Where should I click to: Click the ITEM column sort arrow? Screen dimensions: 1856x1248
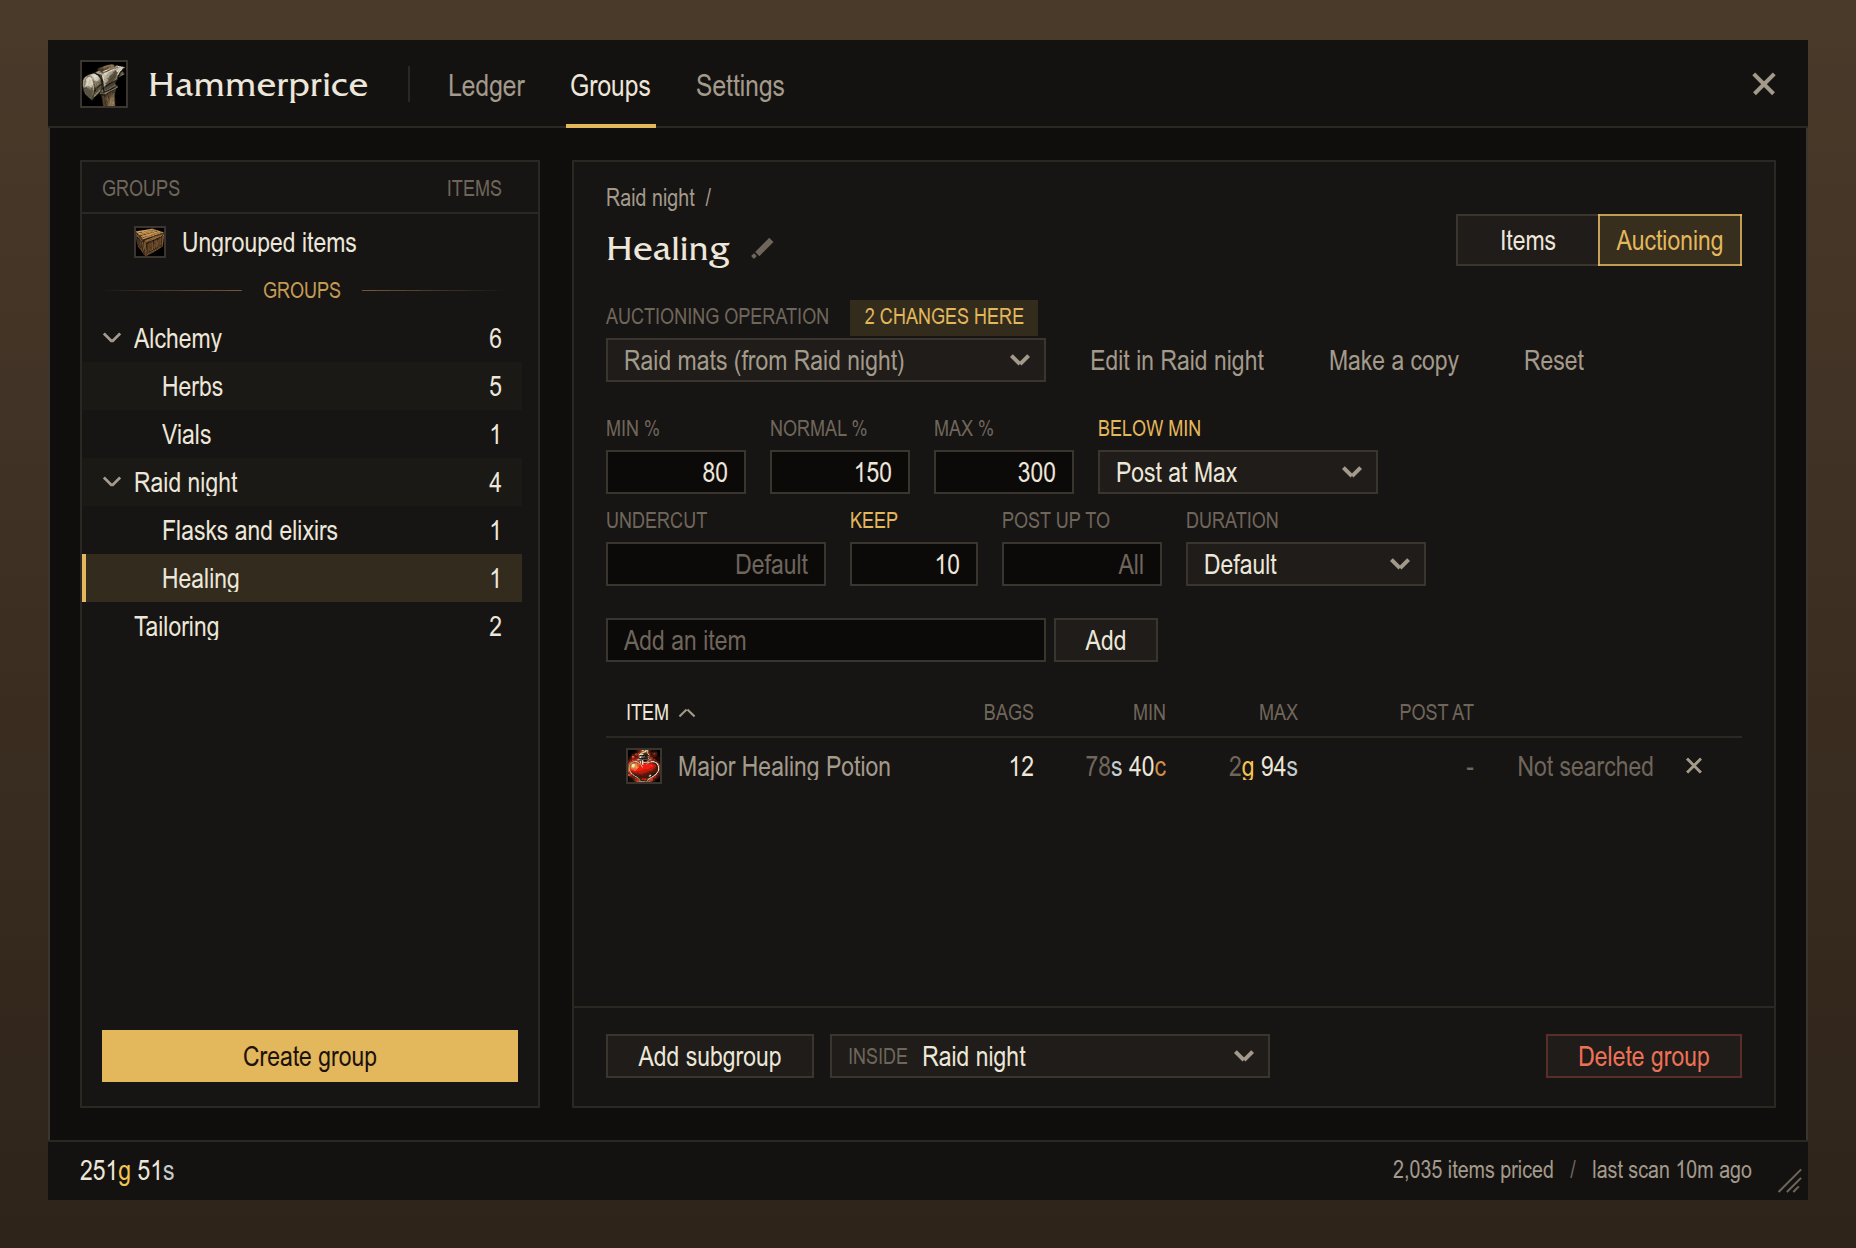687,712
